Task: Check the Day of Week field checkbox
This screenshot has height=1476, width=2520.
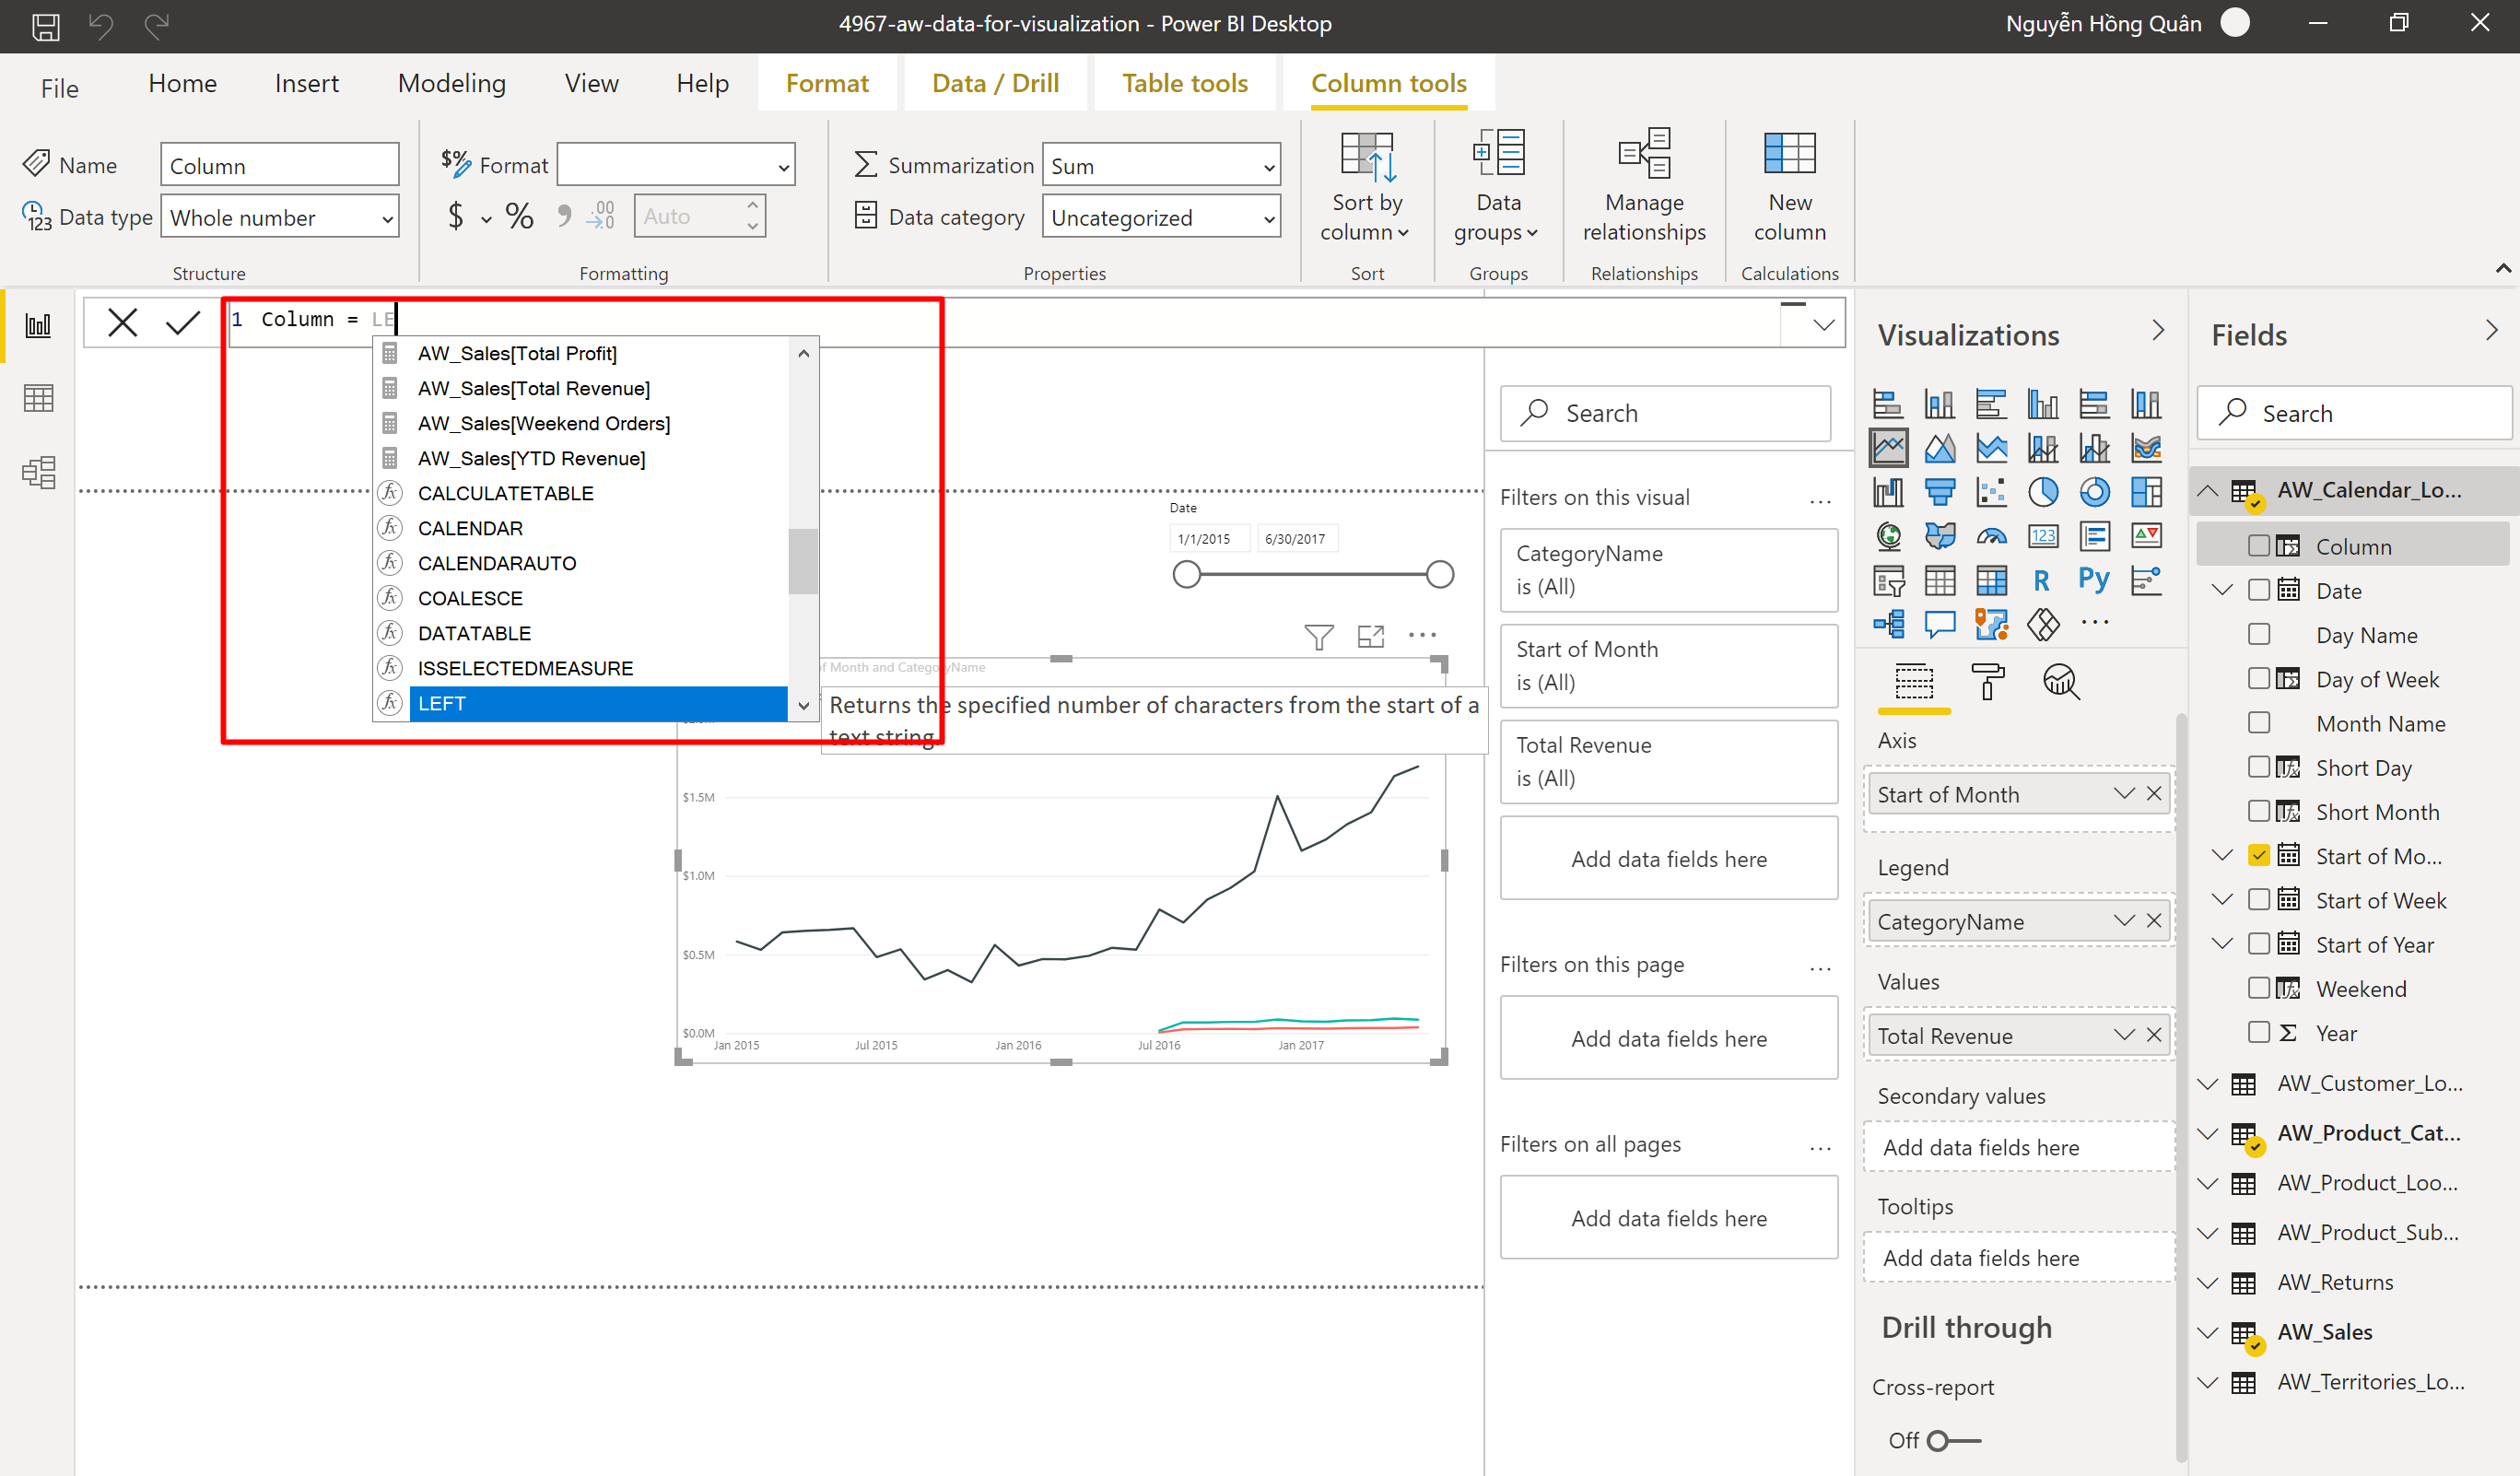Action: click(2259, 678)
